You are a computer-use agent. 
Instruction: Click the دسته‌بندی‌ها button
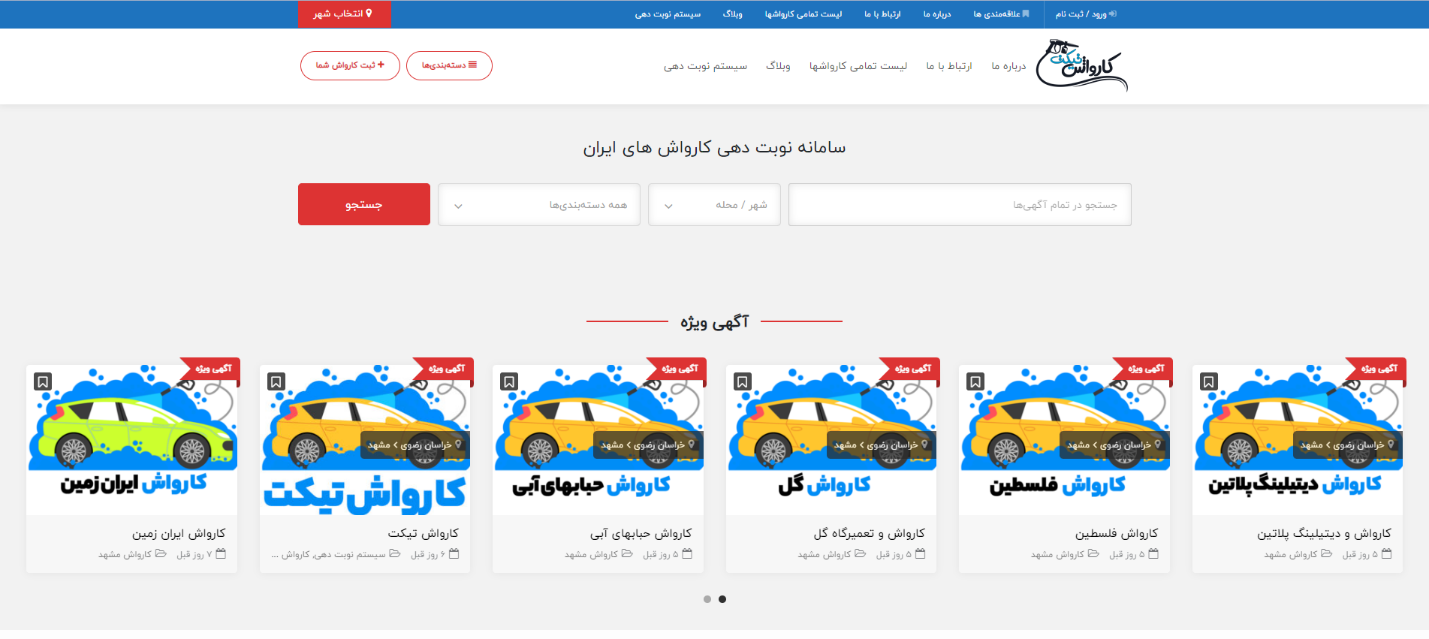tap(449, 65)
